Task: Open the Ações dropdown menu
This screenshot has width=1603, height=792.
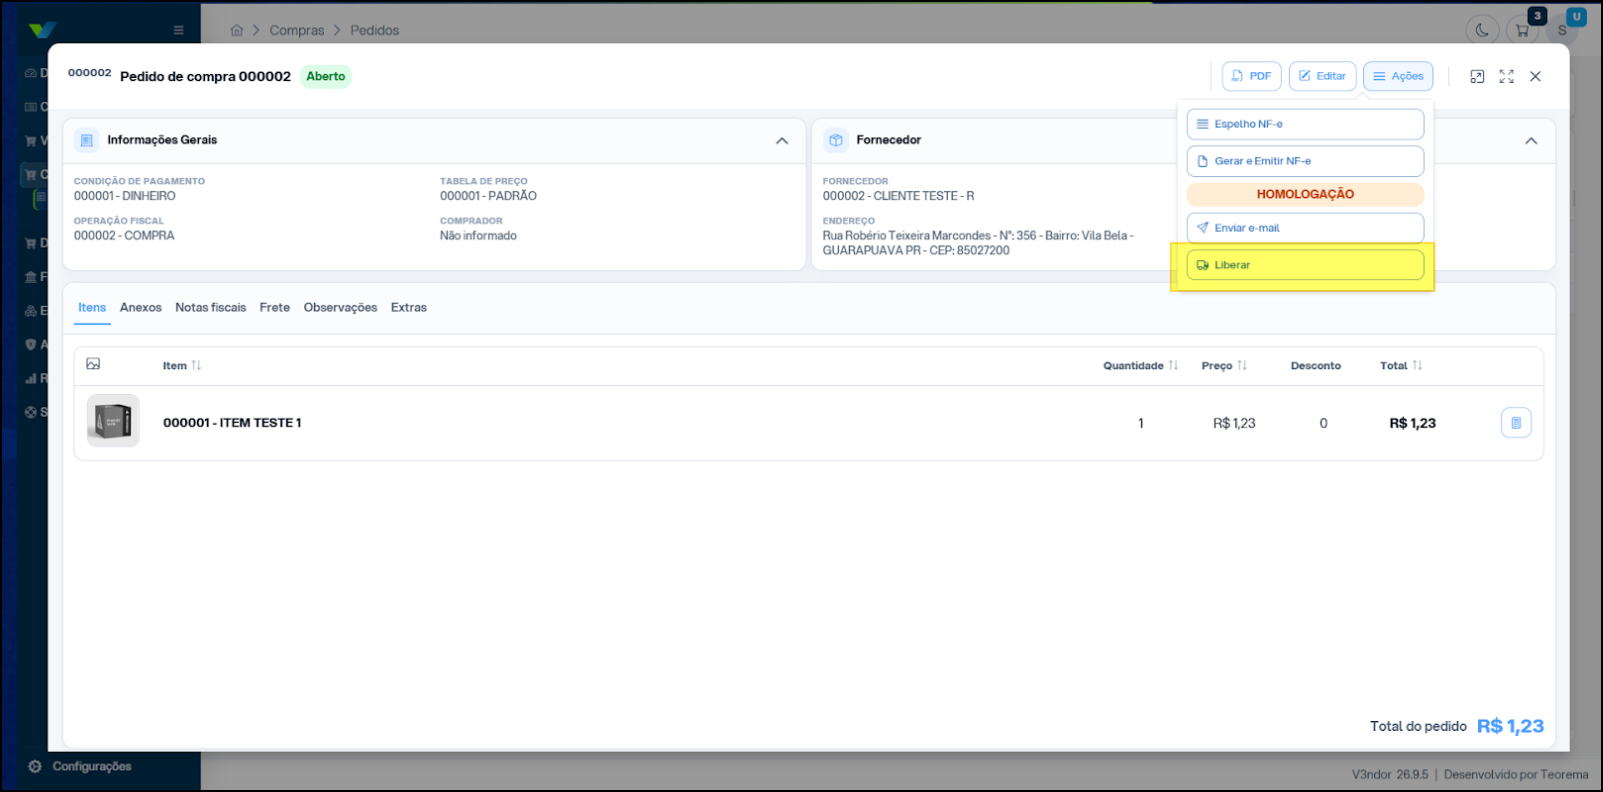Action: [1398, 76]
